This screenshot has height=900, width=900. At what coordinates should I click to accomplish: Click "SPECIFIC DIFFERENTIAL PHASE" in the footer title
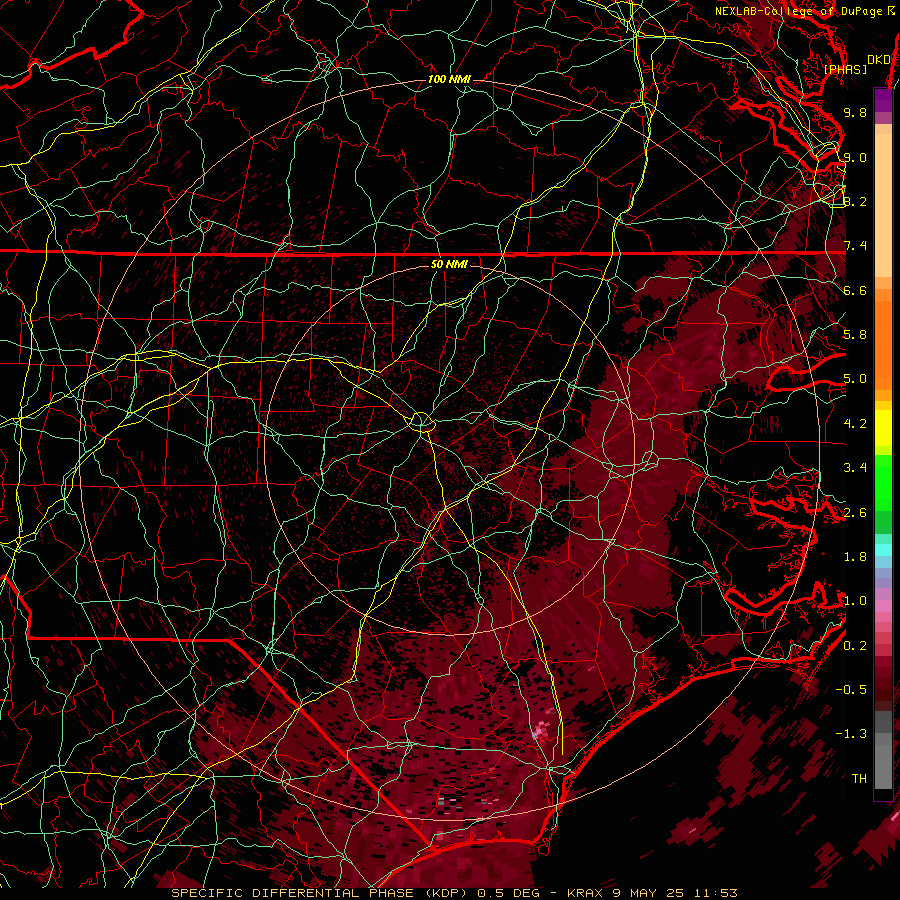pos(292,893)
